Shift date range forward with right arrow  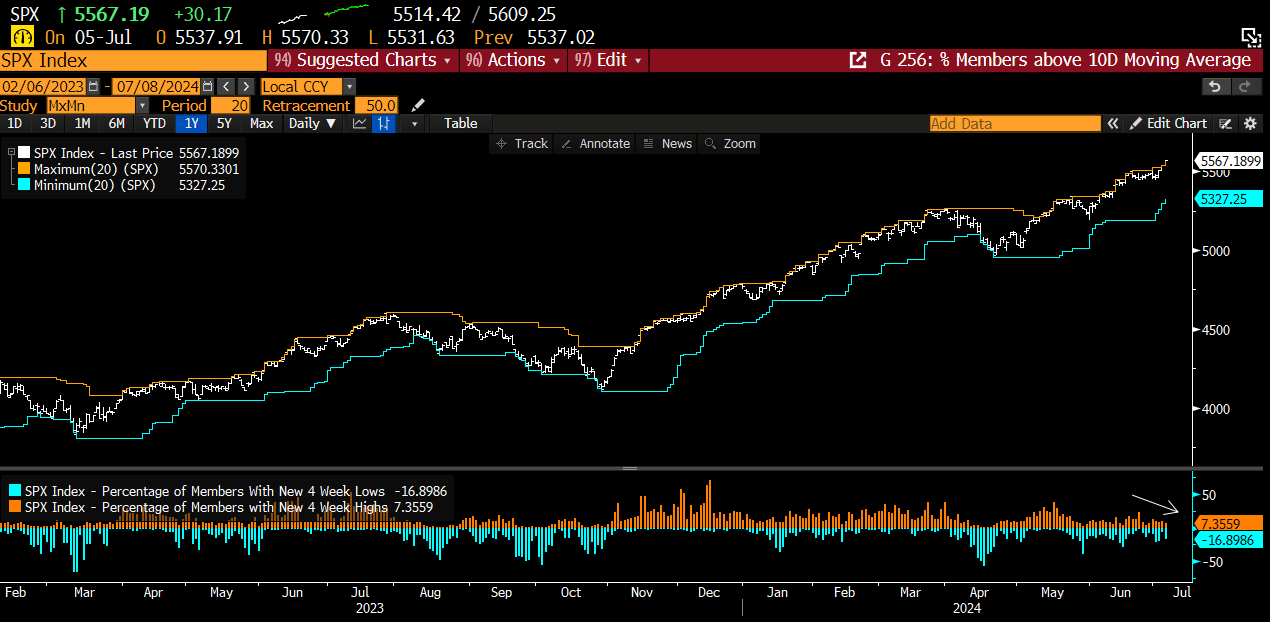(246, 87)
